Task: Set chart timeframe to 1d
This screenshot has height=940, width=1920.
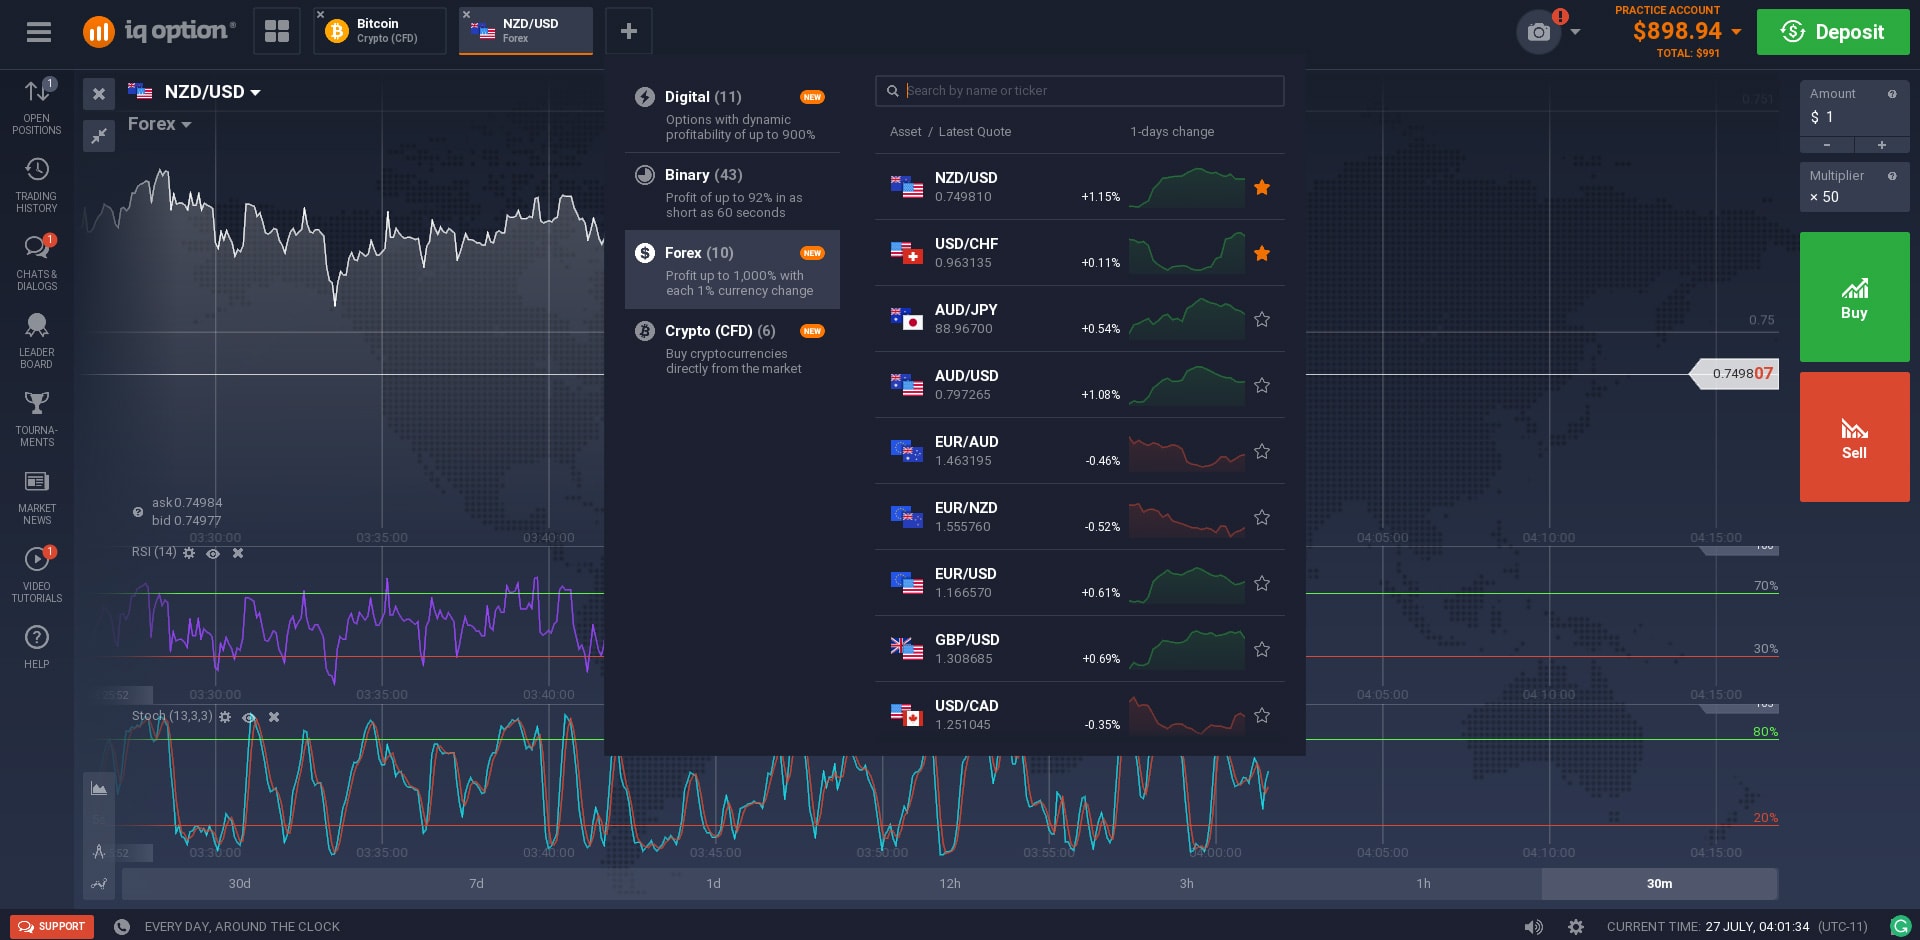Action: [713, 884]
